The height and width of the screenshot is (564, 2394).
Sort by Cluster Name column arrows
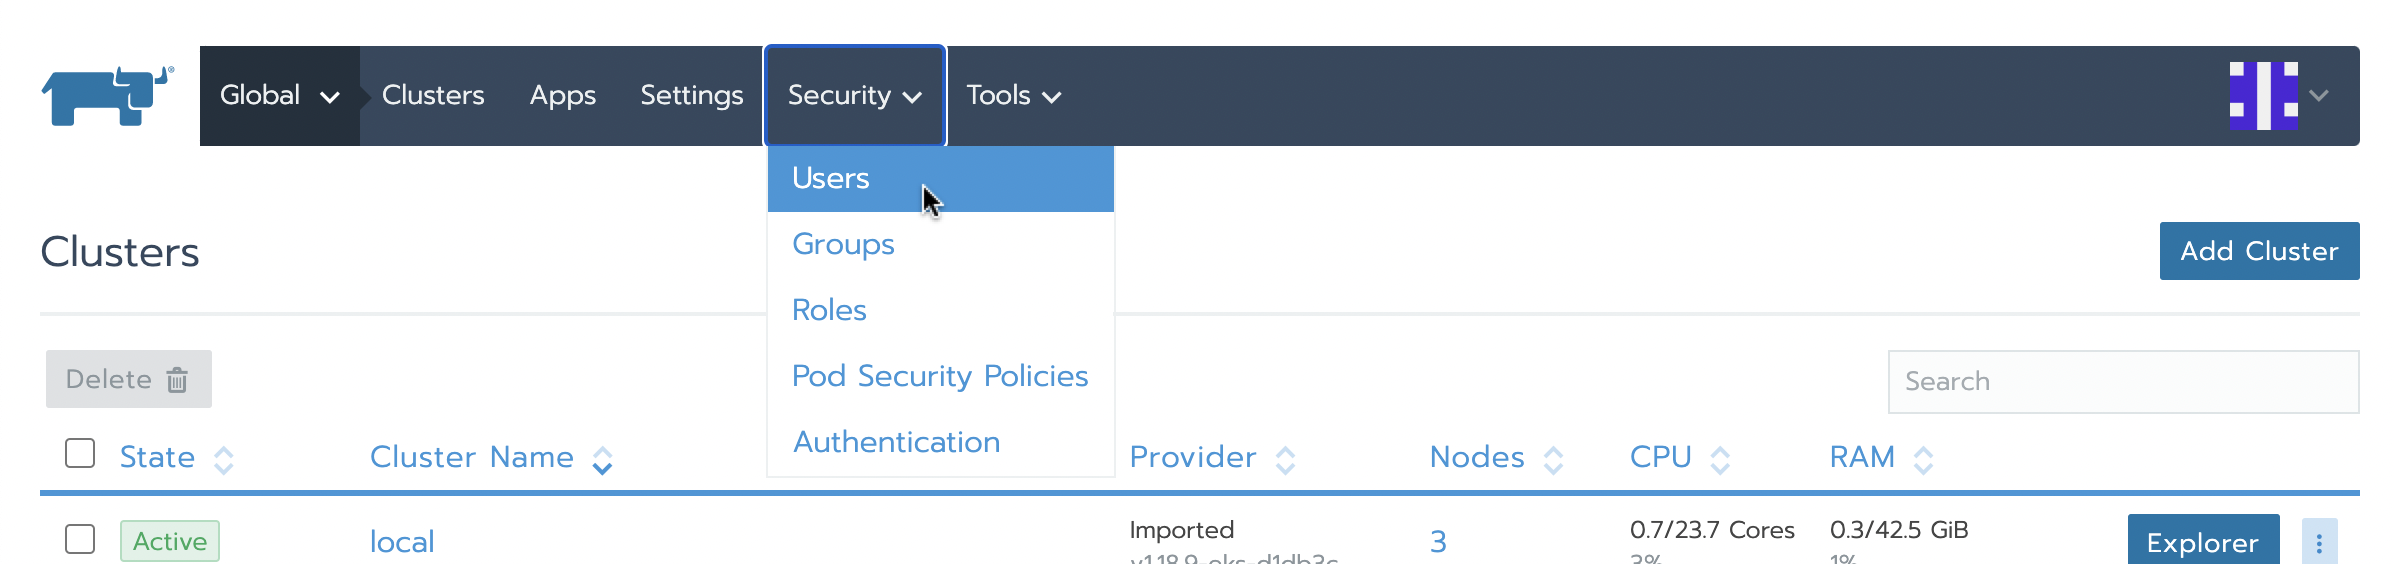click(x=602, y=460)
